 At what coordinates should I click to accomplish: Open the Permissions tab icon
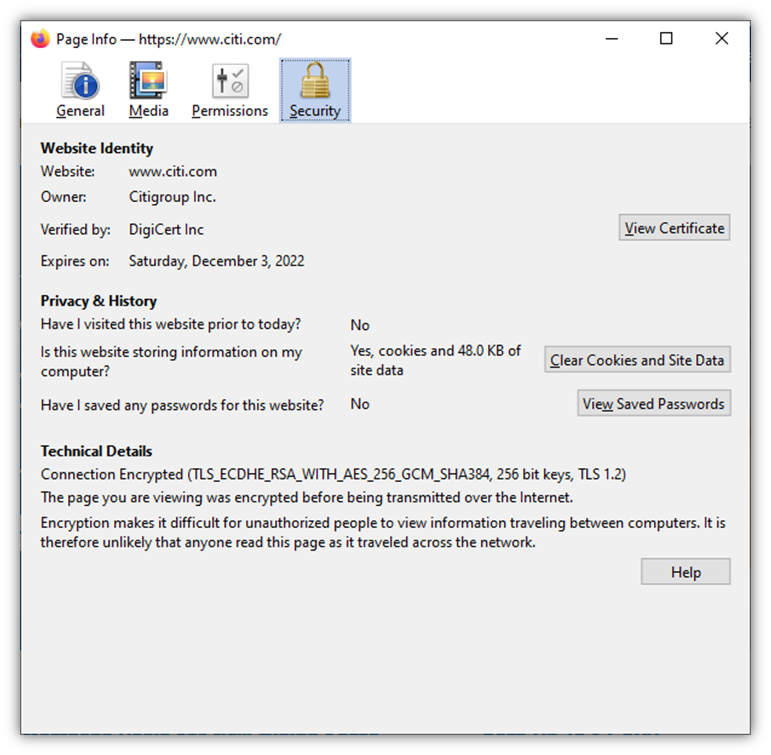(x=230, y=81)
